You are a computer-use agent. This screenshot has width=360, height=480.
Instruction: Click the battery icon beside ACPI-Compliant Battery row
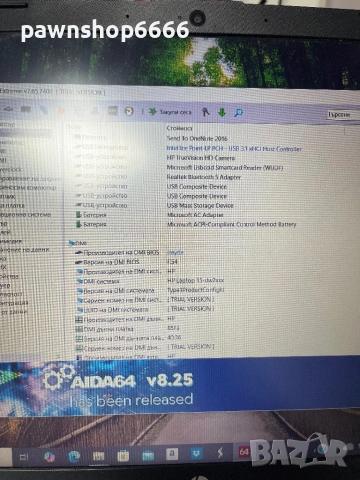(79, 224)
